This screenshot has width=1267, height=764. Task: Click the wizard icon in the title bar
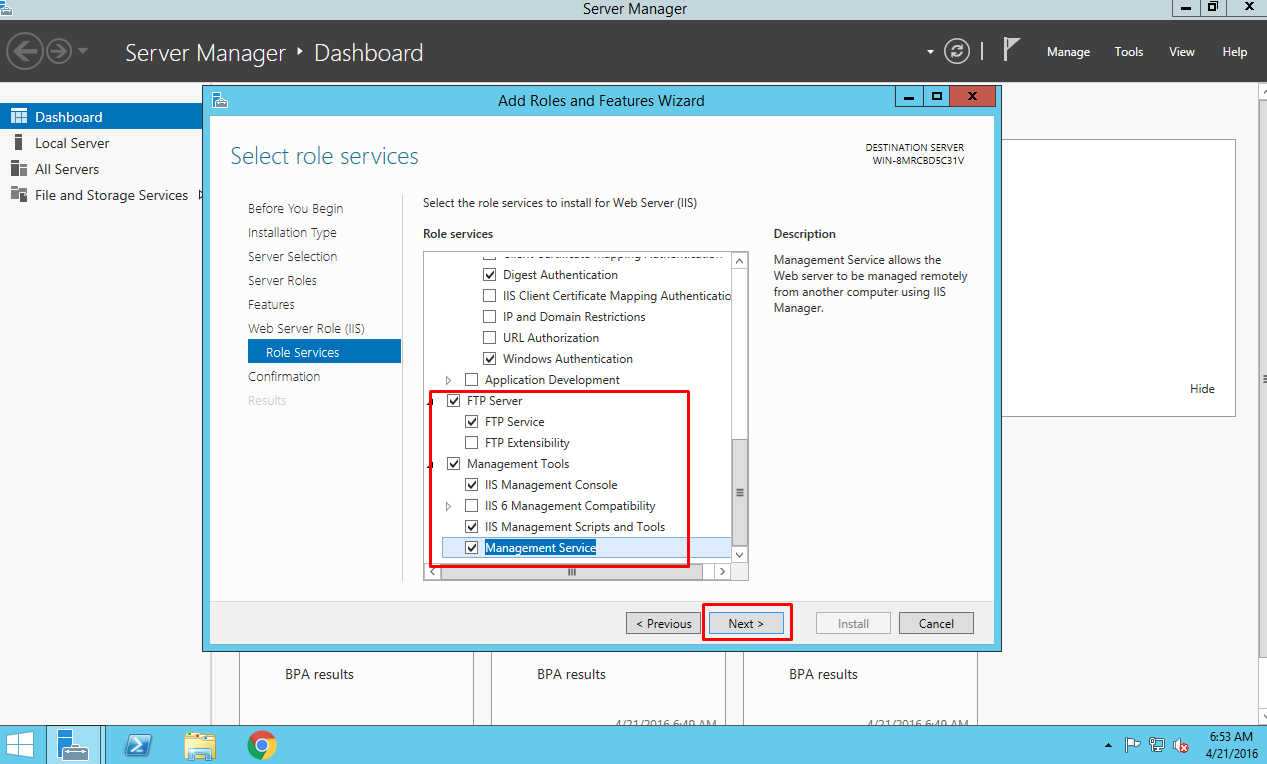(x=220, y=100)
